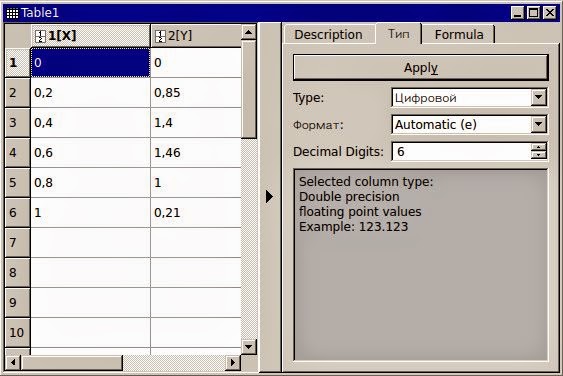Open the Type dropdown showing Цифровой
The image size is (563, 376).
(x=469, y=97)
